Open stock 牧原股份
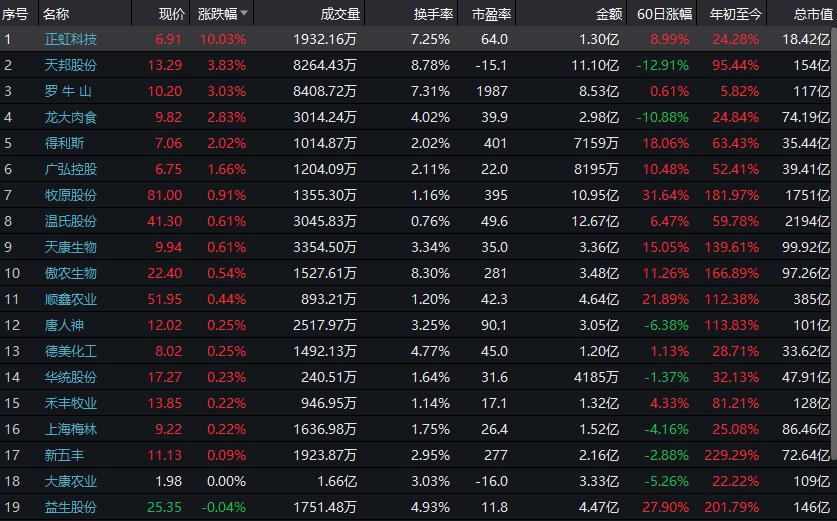 (70, 195)
